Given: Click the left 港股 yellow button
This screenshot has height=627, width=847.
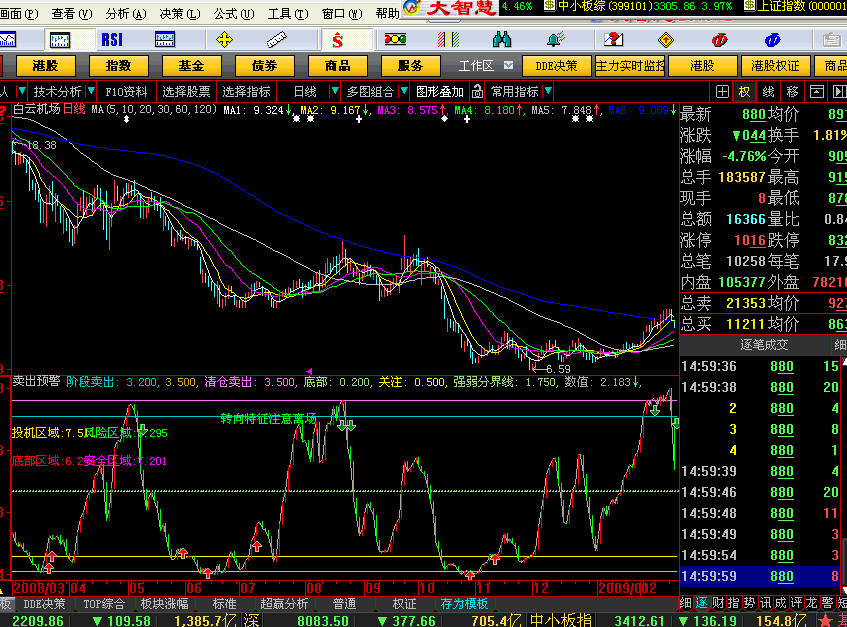Looking at the screenshot, I should coord(45,66).
